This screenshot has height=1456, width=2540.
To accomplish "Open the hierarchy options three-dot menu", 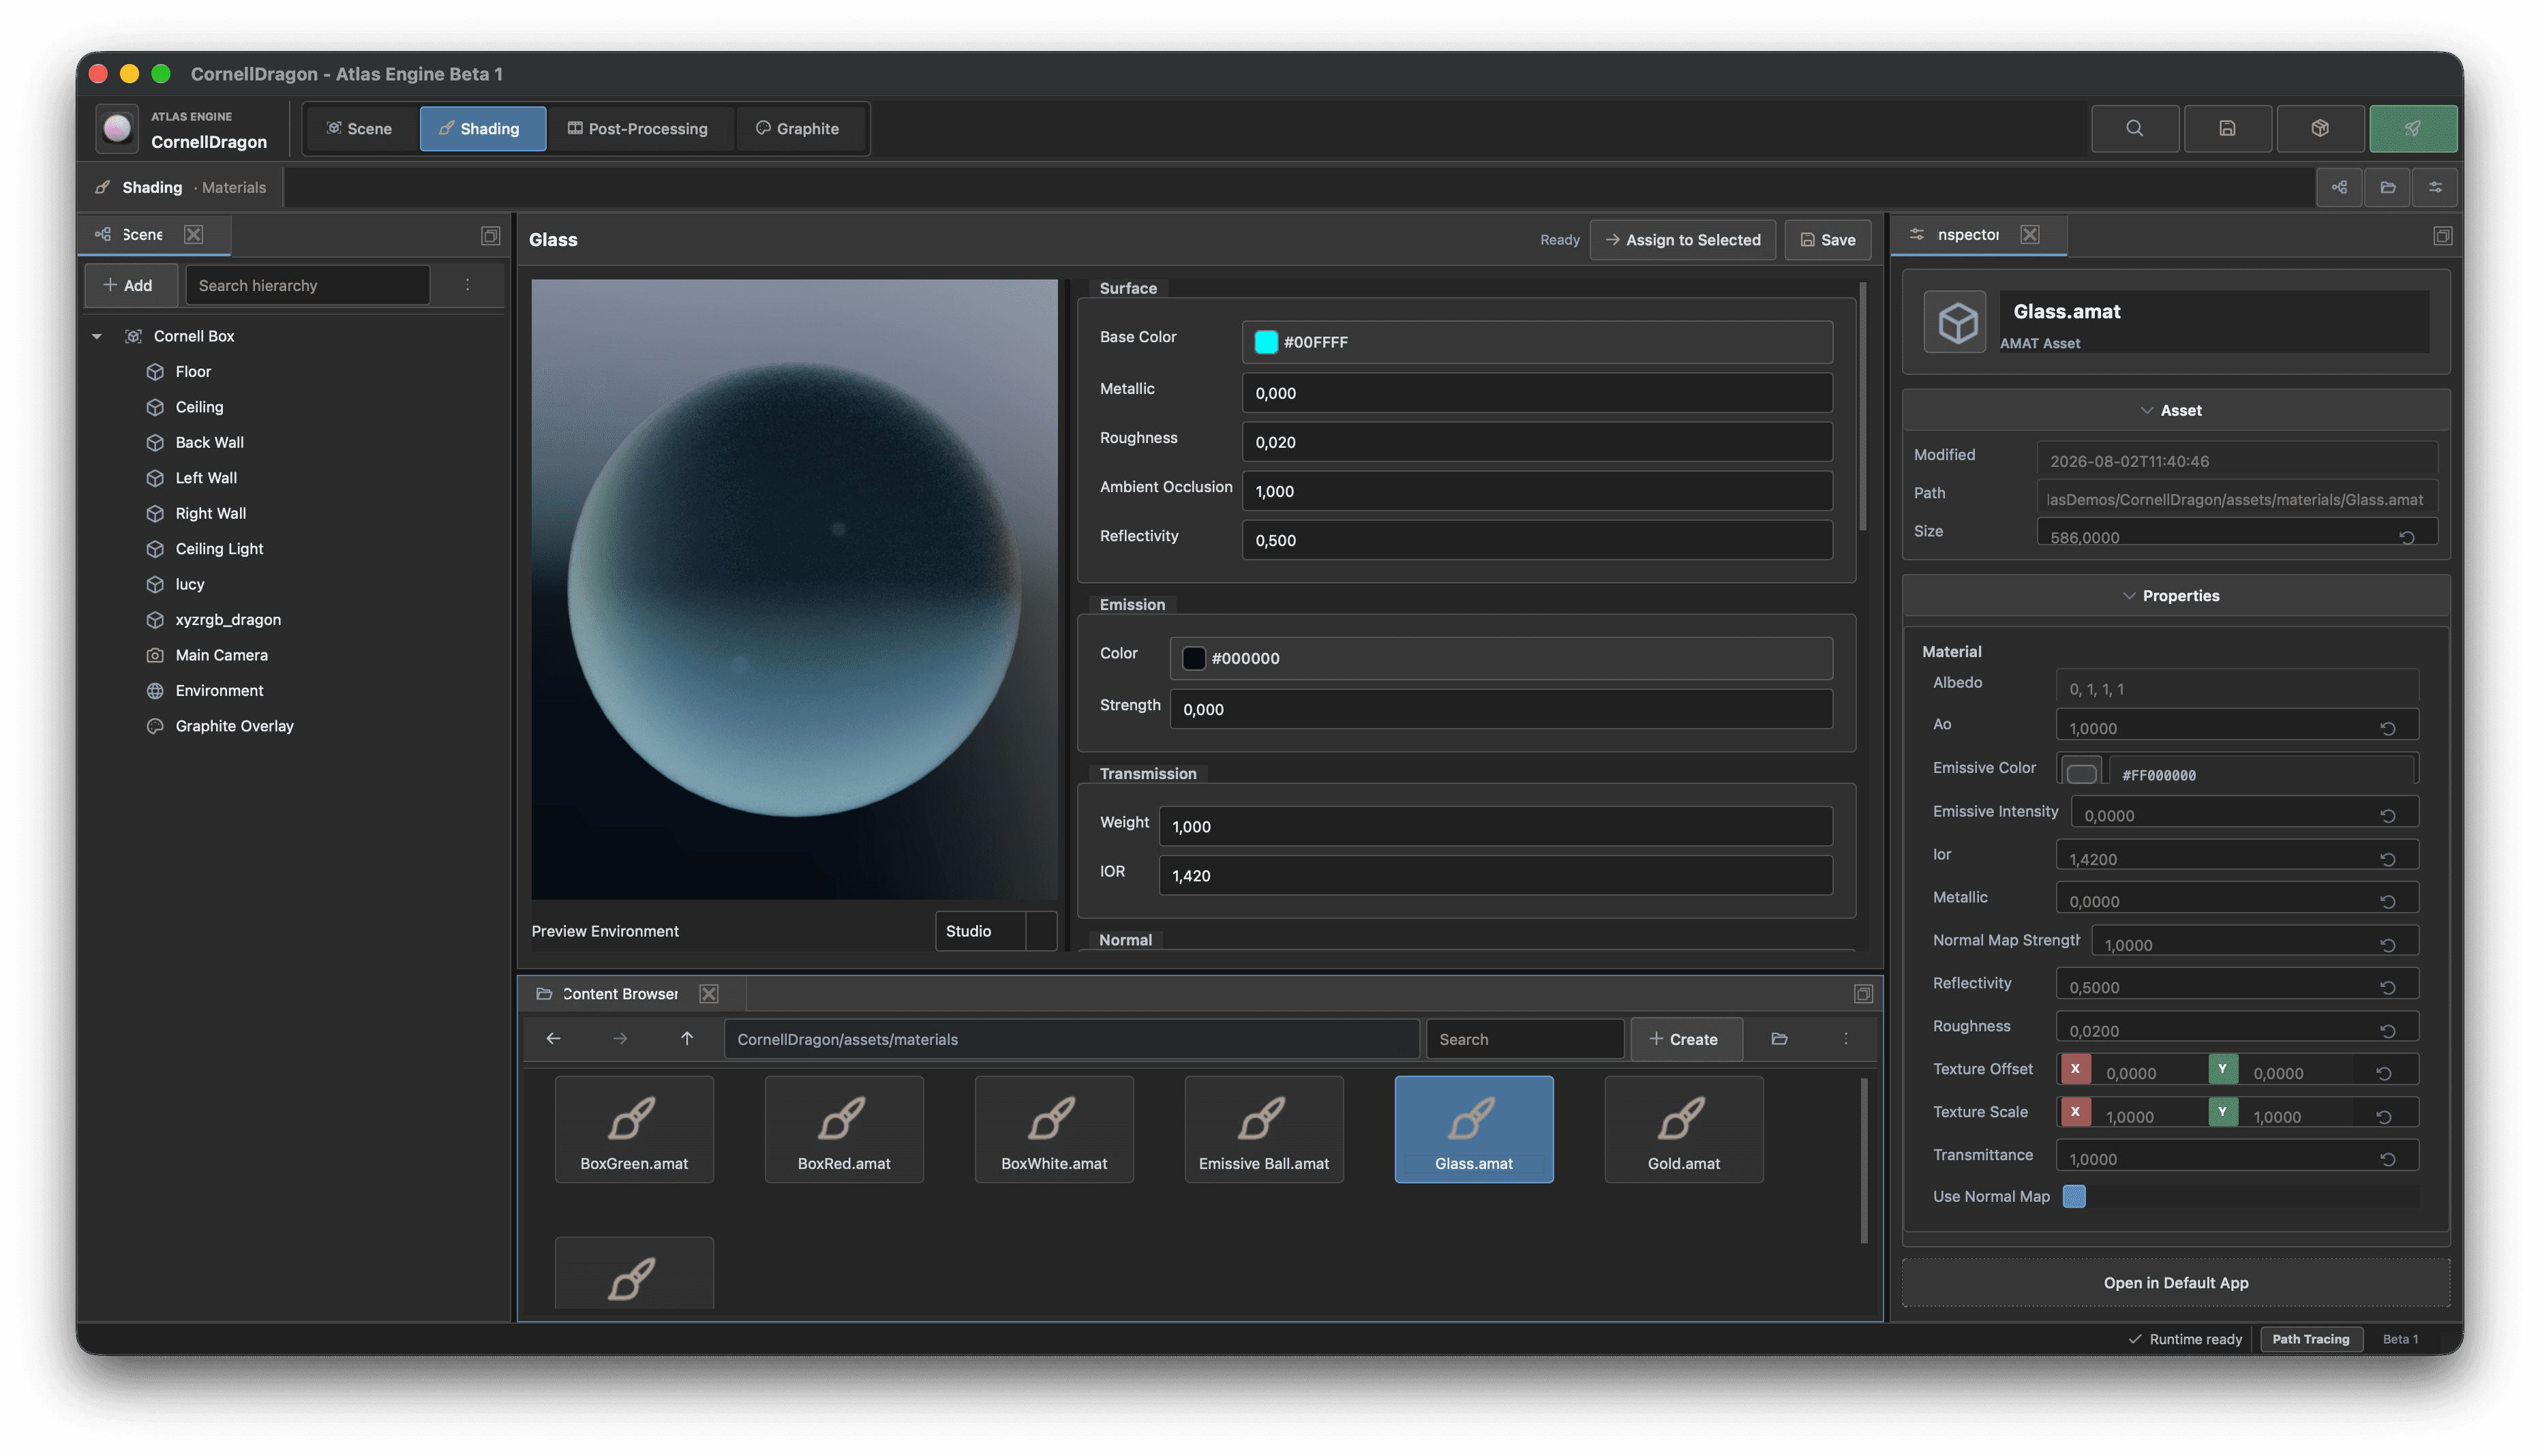I will (x=467, y=285).
